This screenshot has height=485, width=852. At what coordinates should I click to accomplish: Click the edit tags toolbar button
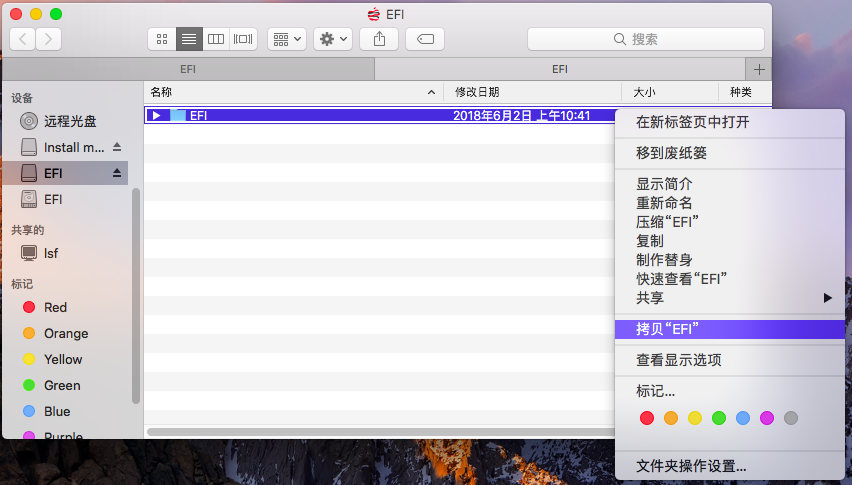[x=425, y=39]
